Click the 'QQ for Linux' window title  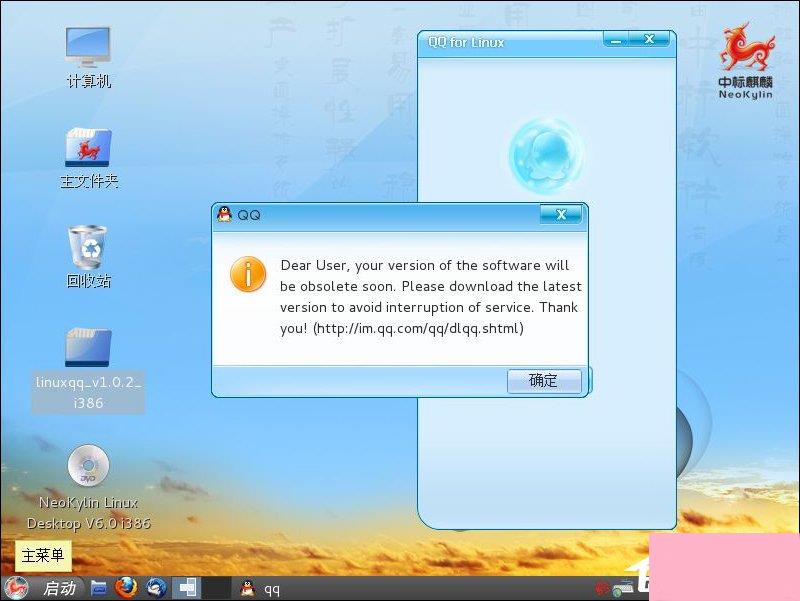click(x=466, y=42)
